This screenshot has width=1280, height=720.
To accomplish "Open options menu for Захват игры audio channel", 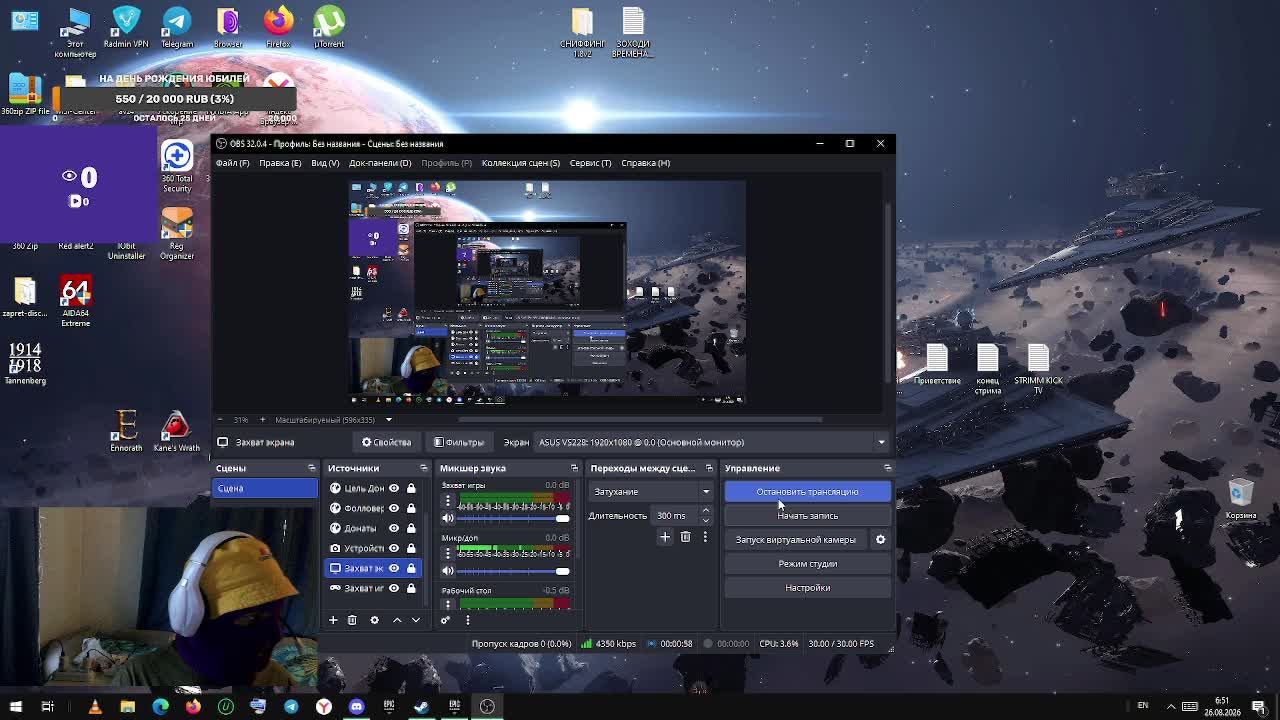I will pos(447,500).
